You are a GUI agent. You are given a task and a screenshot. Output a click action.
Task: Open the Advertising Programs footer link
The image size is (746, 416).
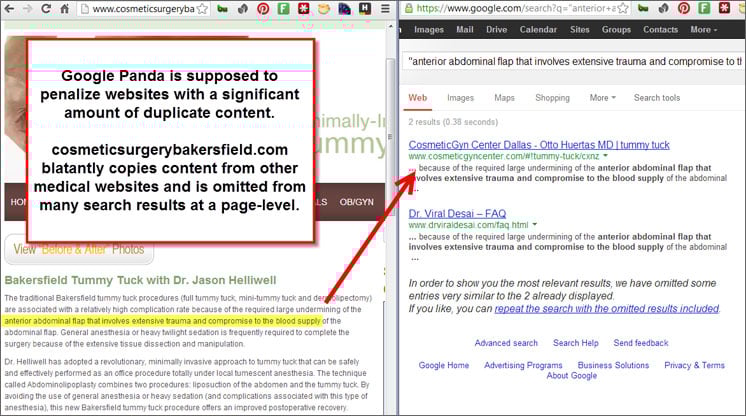[523, 365]
